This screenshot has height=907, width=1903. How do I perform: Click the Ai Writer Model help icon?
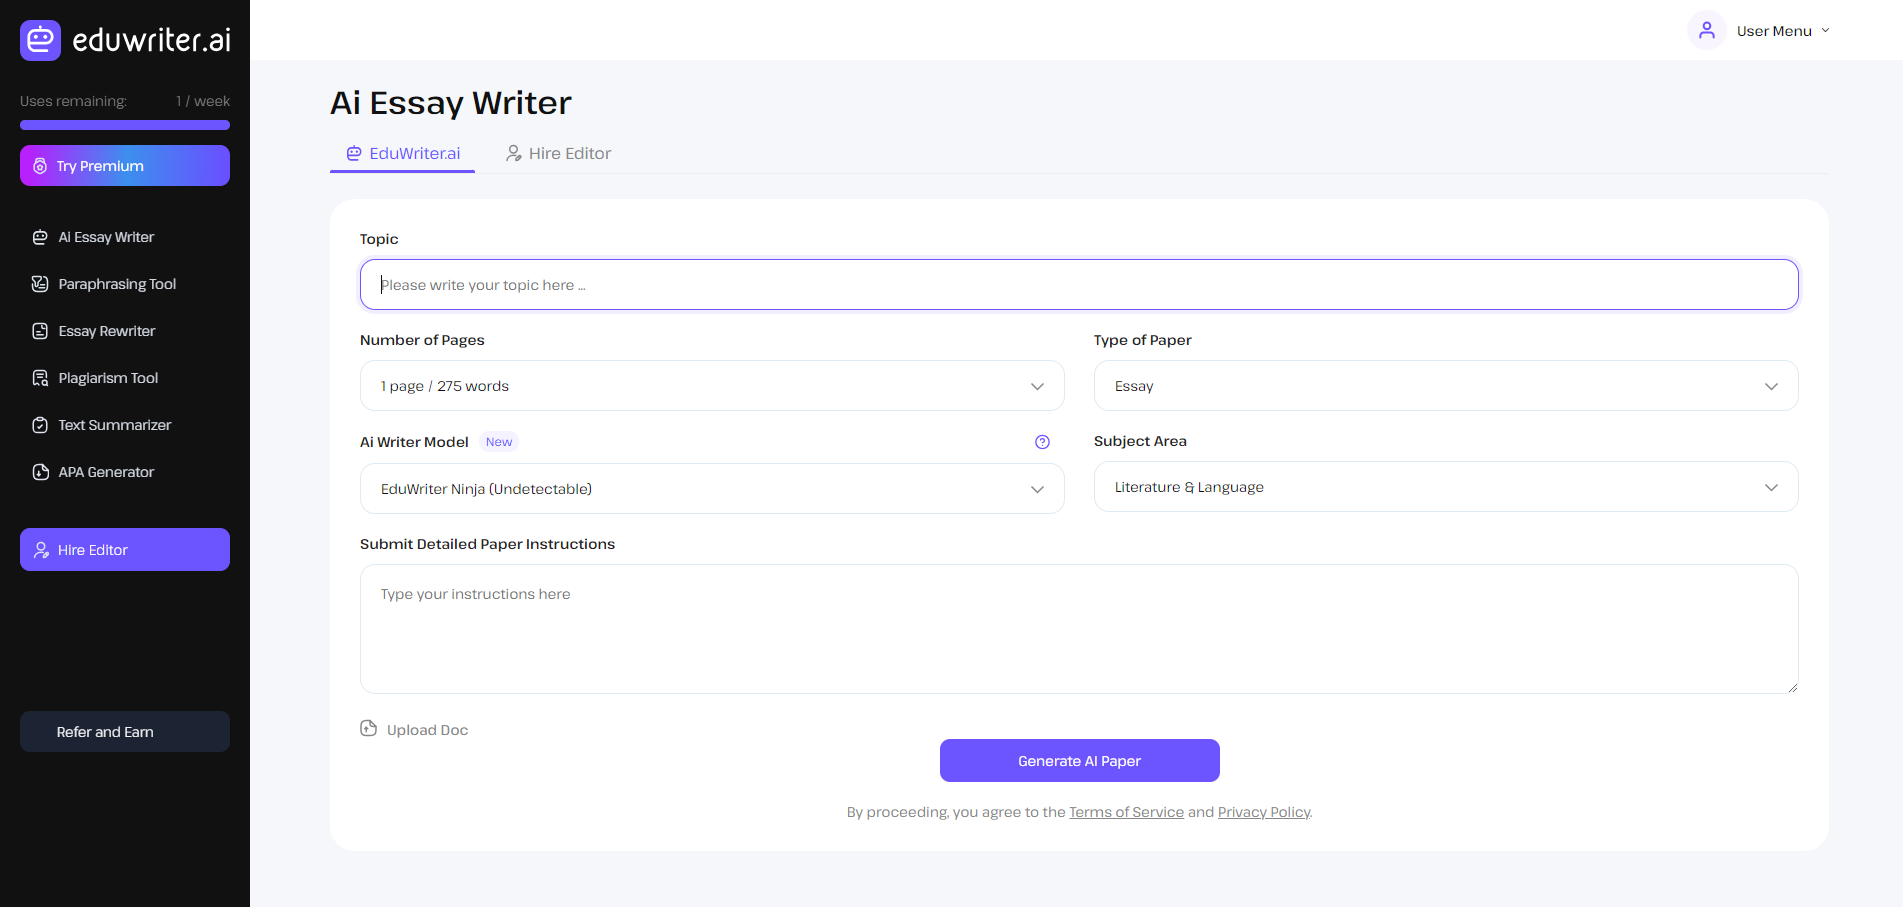(1042, 442)
